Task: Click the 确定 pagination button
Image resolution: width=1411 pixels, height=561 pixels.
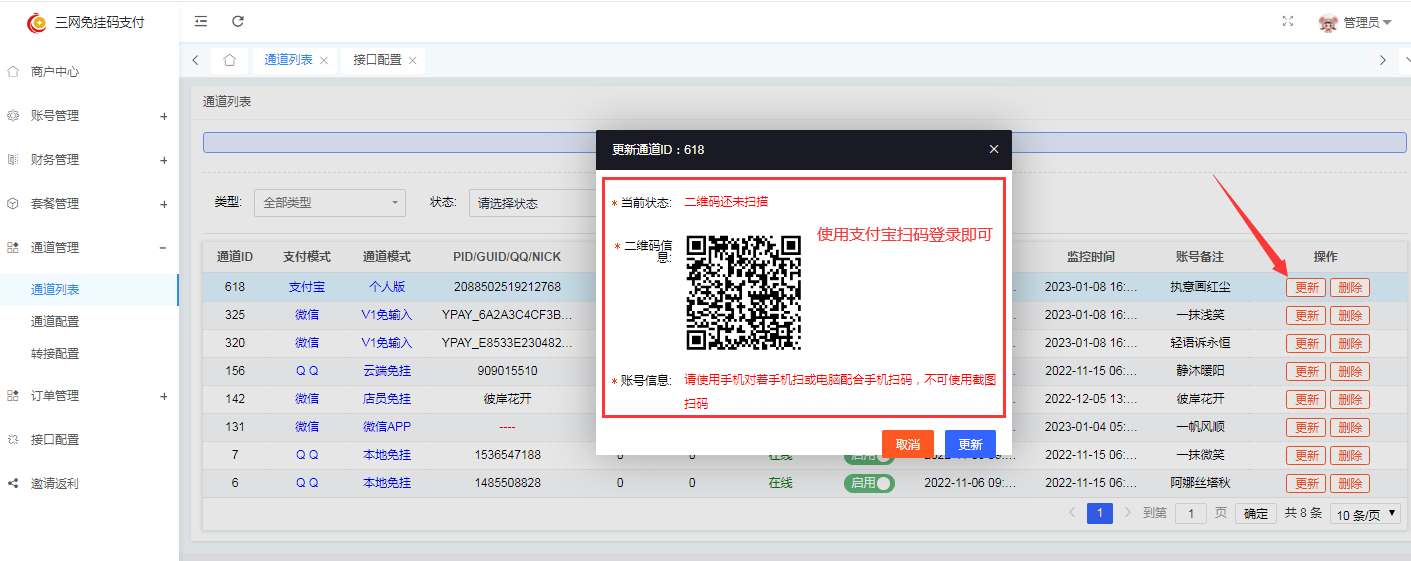Action: 1256,514
